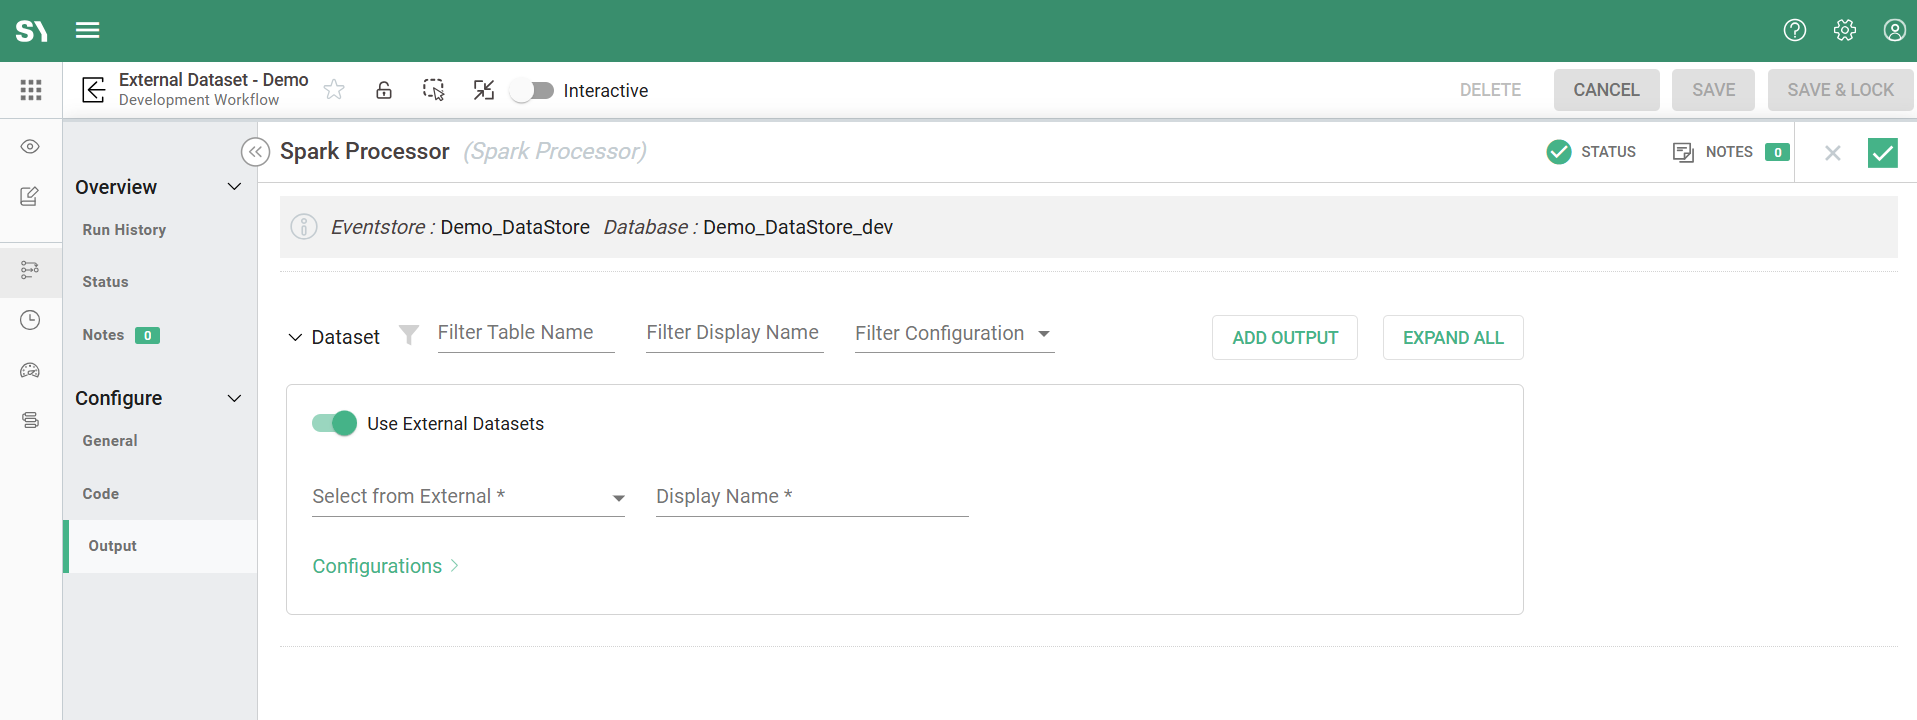Open the hamburger navigation menu

point(88,30)
